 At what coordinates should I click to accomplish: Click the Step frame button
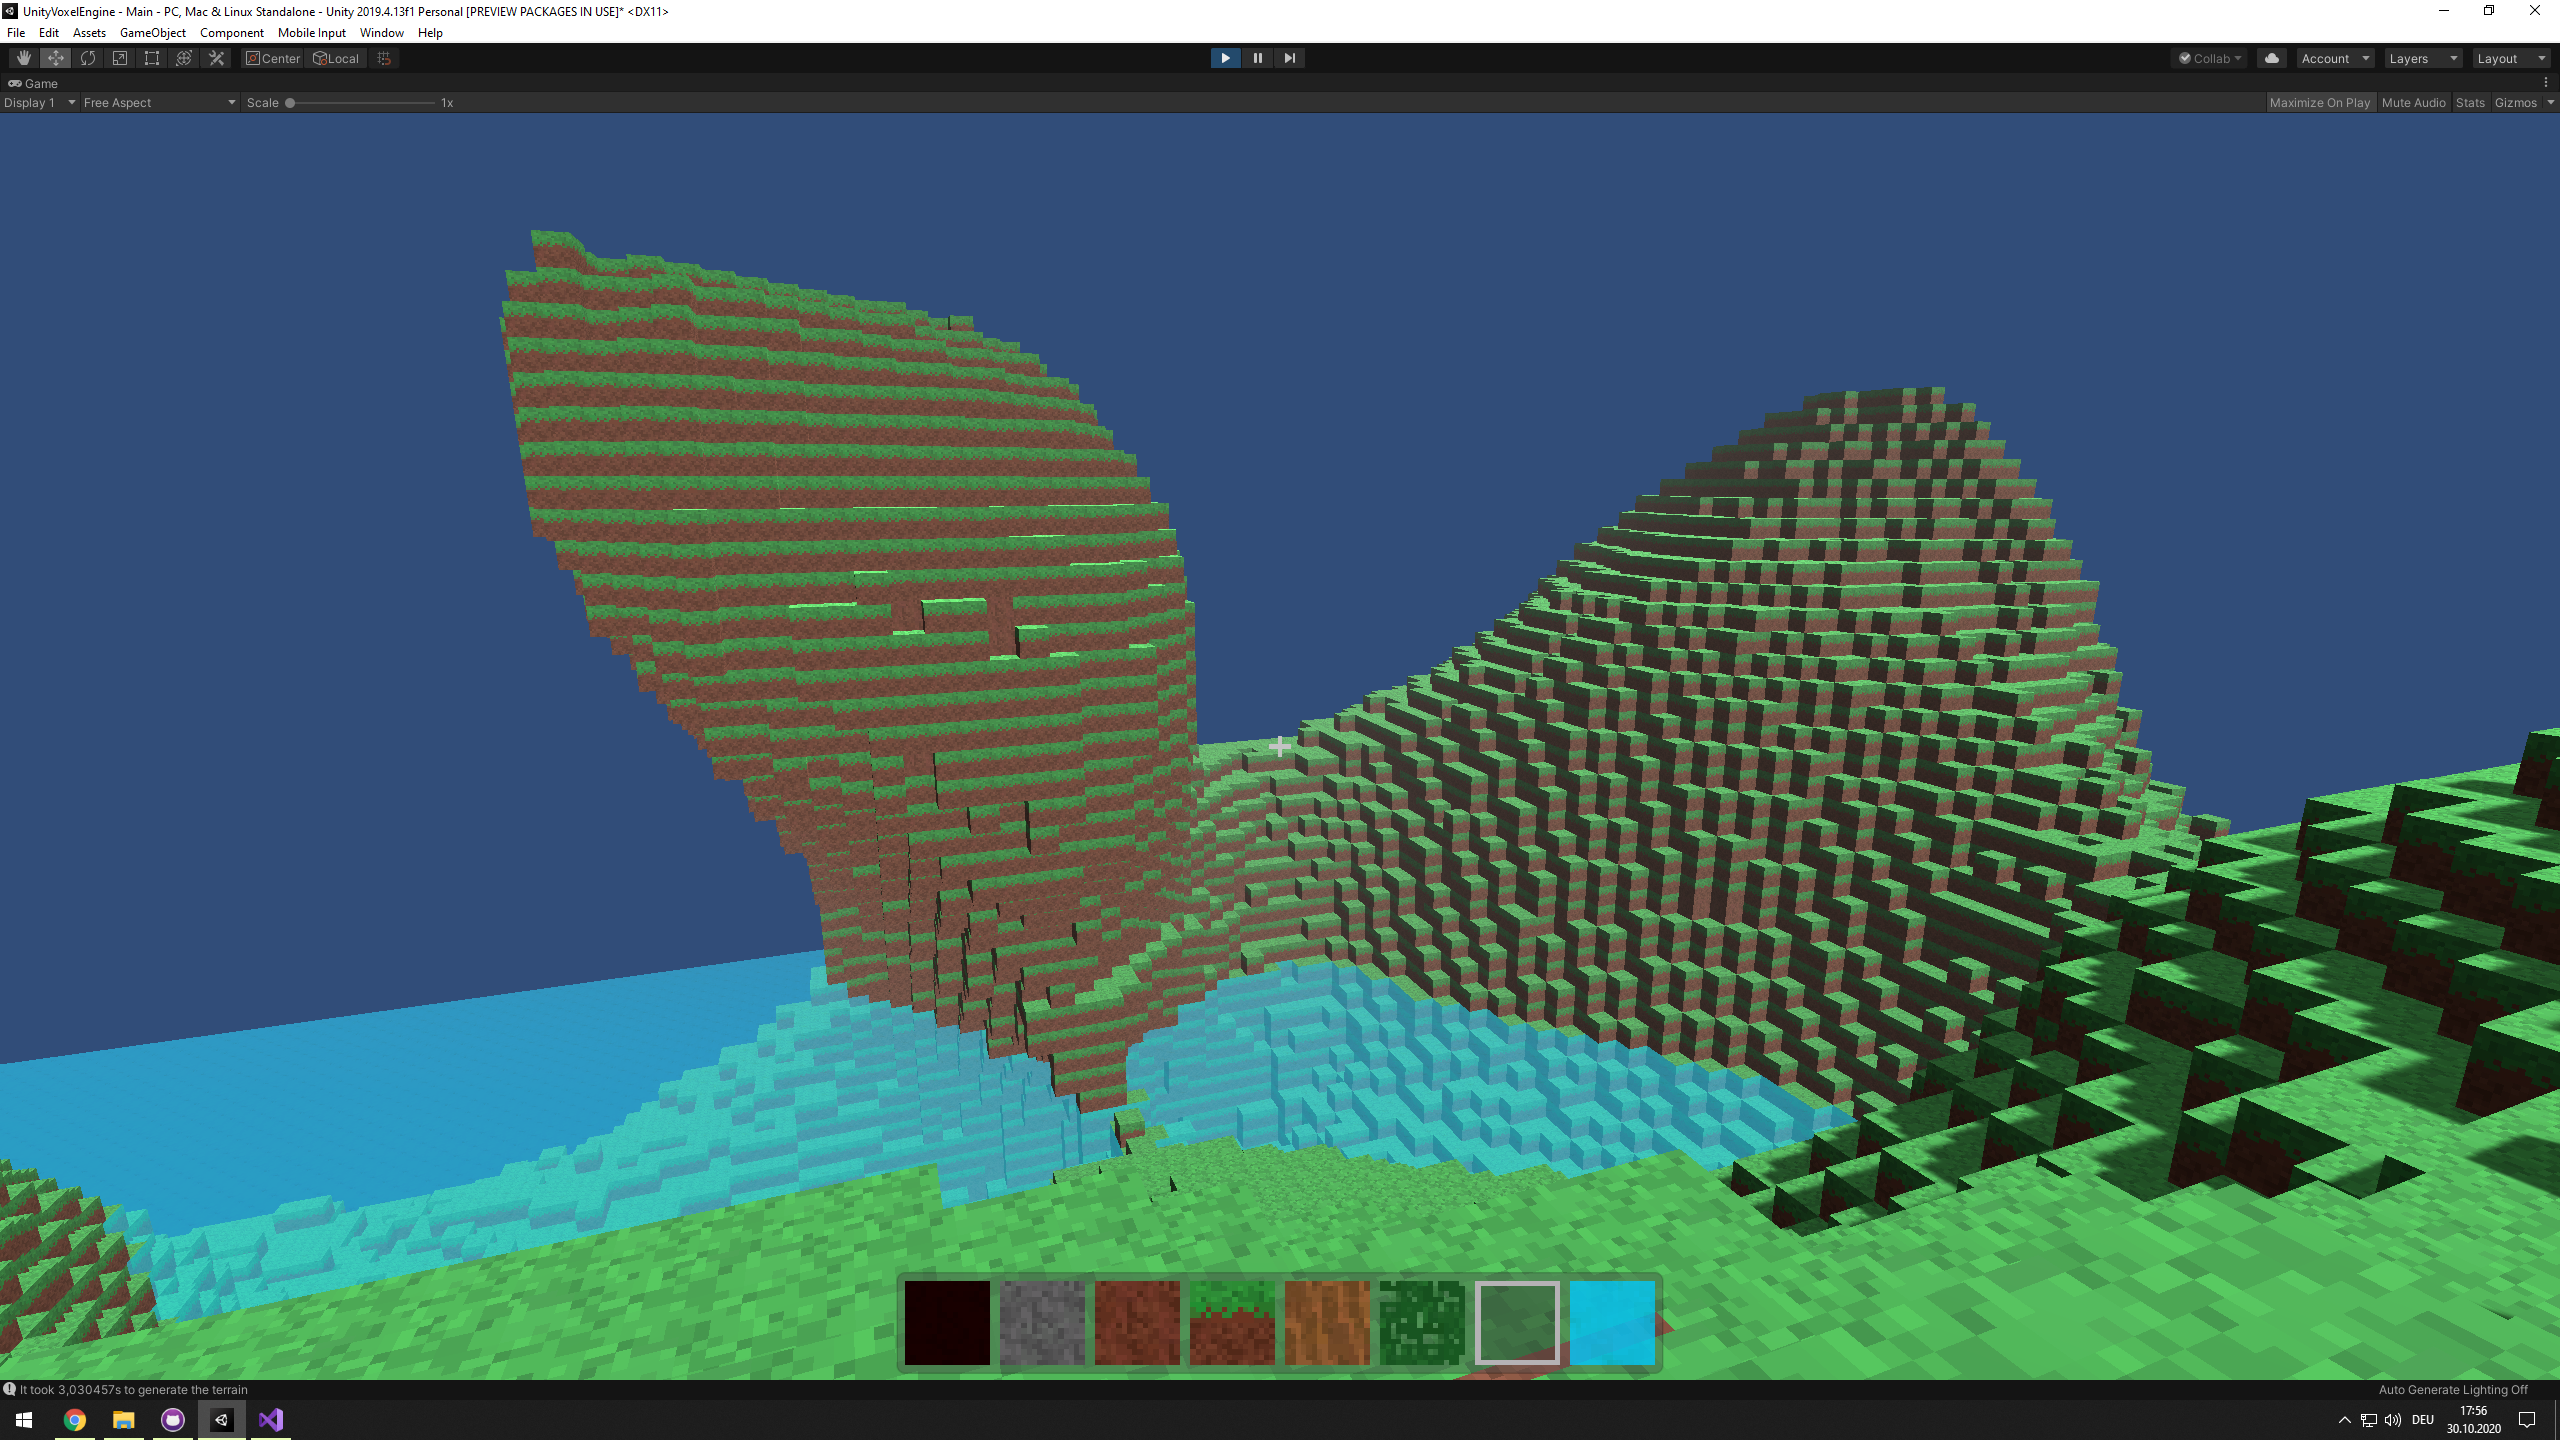point(1289,58)
